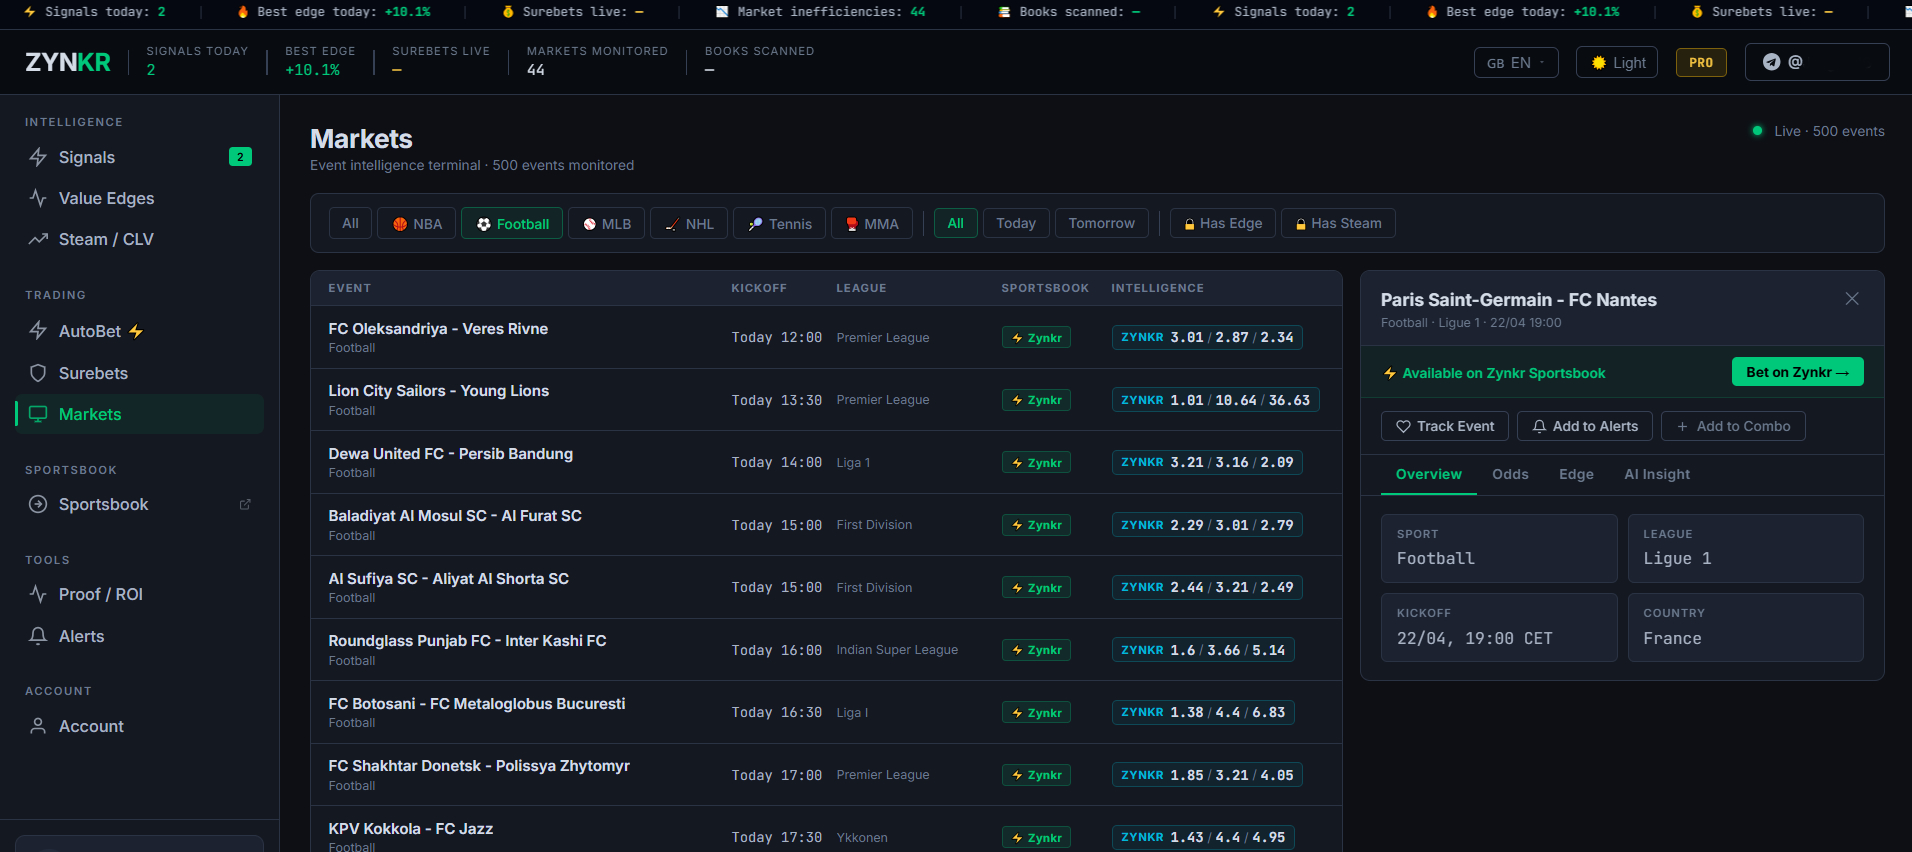Click odds 1.6 / 3.66 / 5.14 chip
The image size is (1912, 852).
click(x=1203, y=650)
